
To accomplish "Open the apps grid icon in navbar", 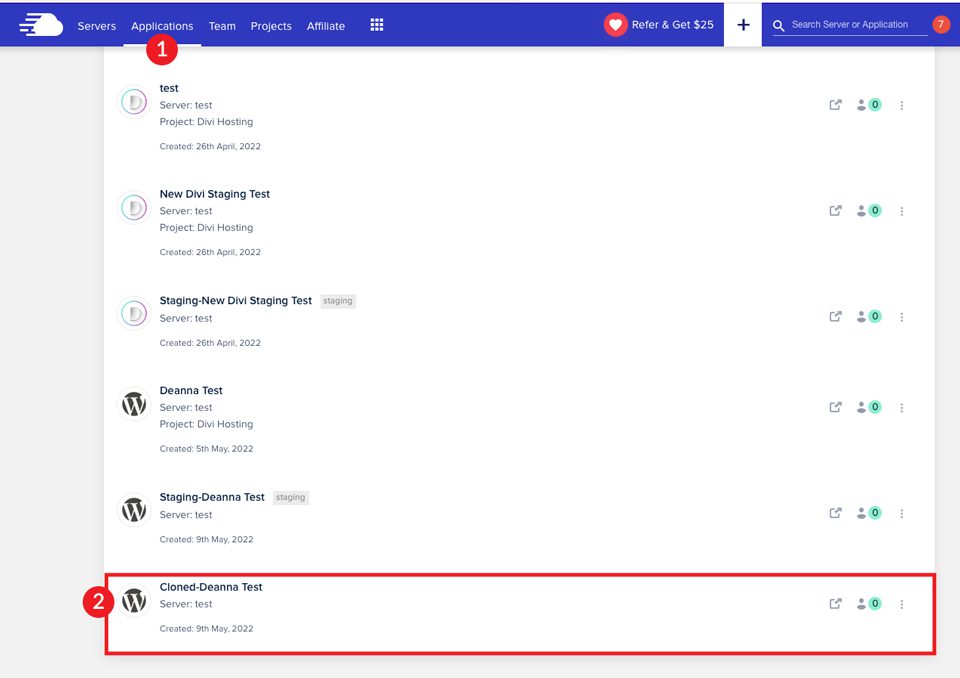I will point(377,25).
